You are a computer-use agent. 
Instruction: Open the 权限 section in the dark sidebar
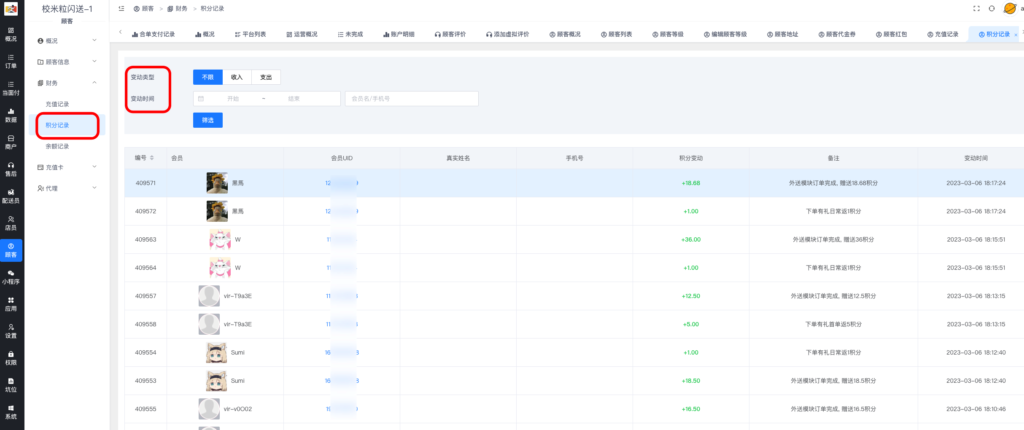click(11, 357)
